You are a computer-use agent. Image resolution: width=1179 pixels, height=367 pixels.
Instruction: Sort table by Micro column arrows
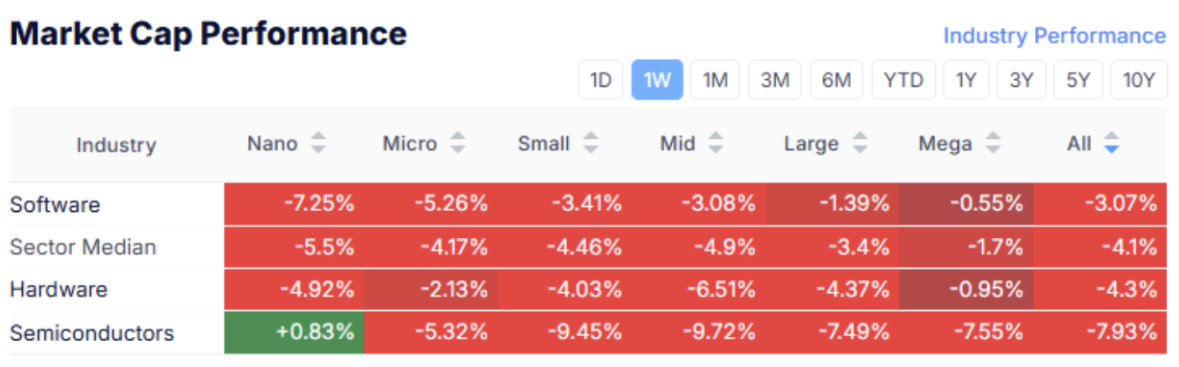point(458,144)
